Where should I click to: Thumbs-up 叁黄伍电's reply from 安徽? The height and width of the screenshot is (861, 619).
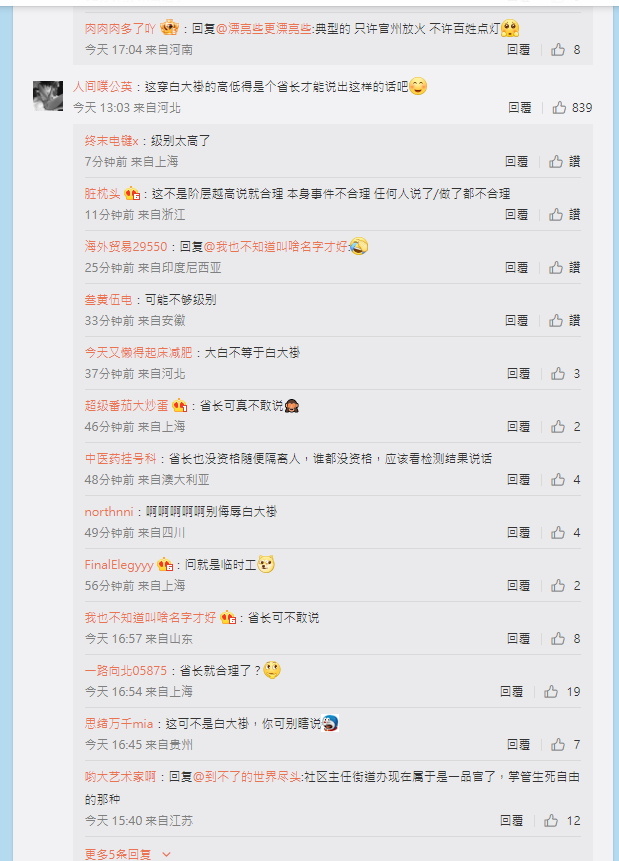click(x=556, y=321)
